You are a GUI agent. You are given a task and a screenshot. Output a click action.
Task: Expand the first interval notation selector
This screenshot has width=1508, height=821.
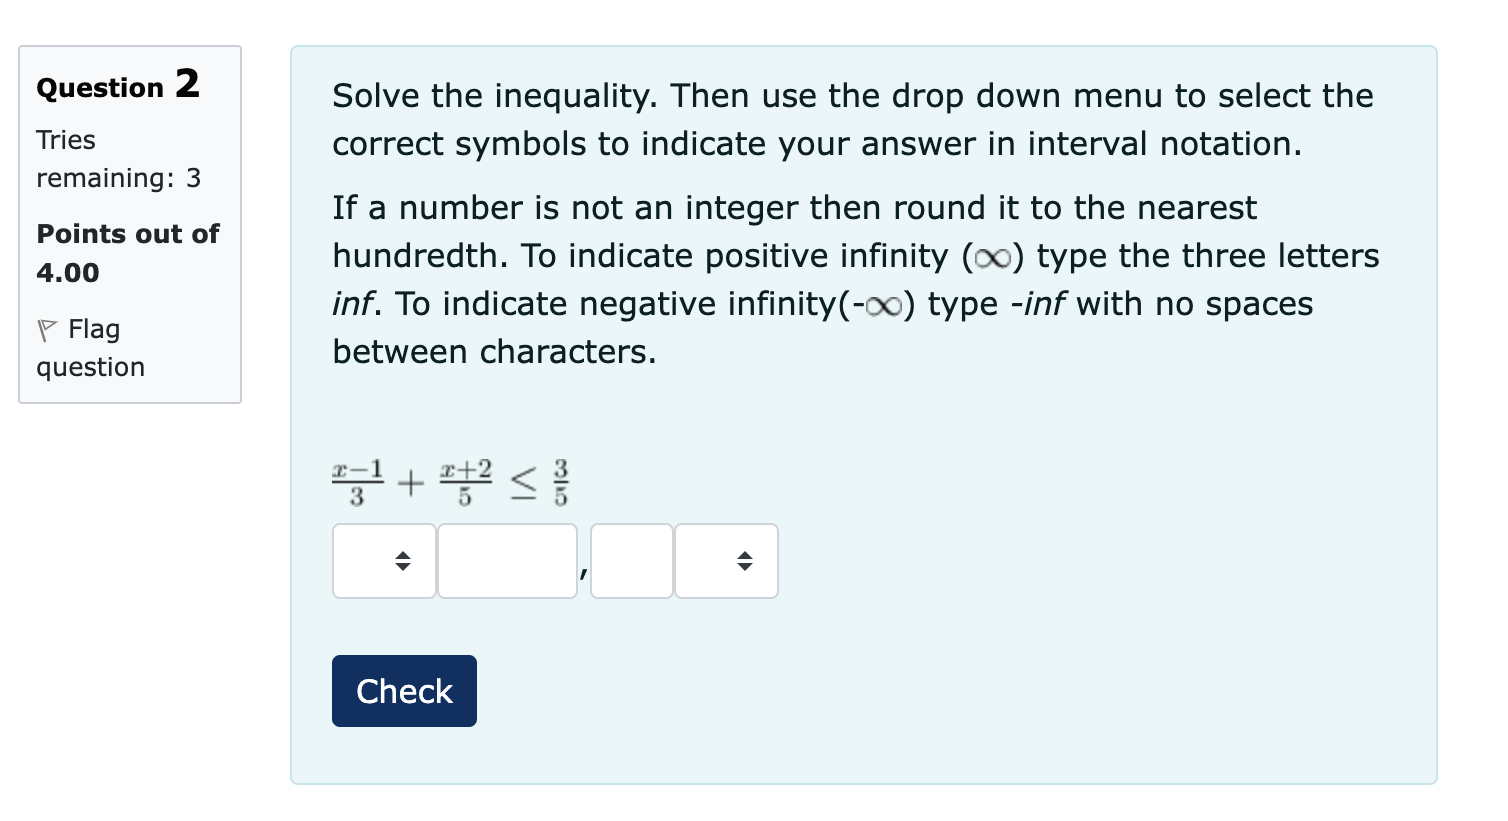(384, 561)
